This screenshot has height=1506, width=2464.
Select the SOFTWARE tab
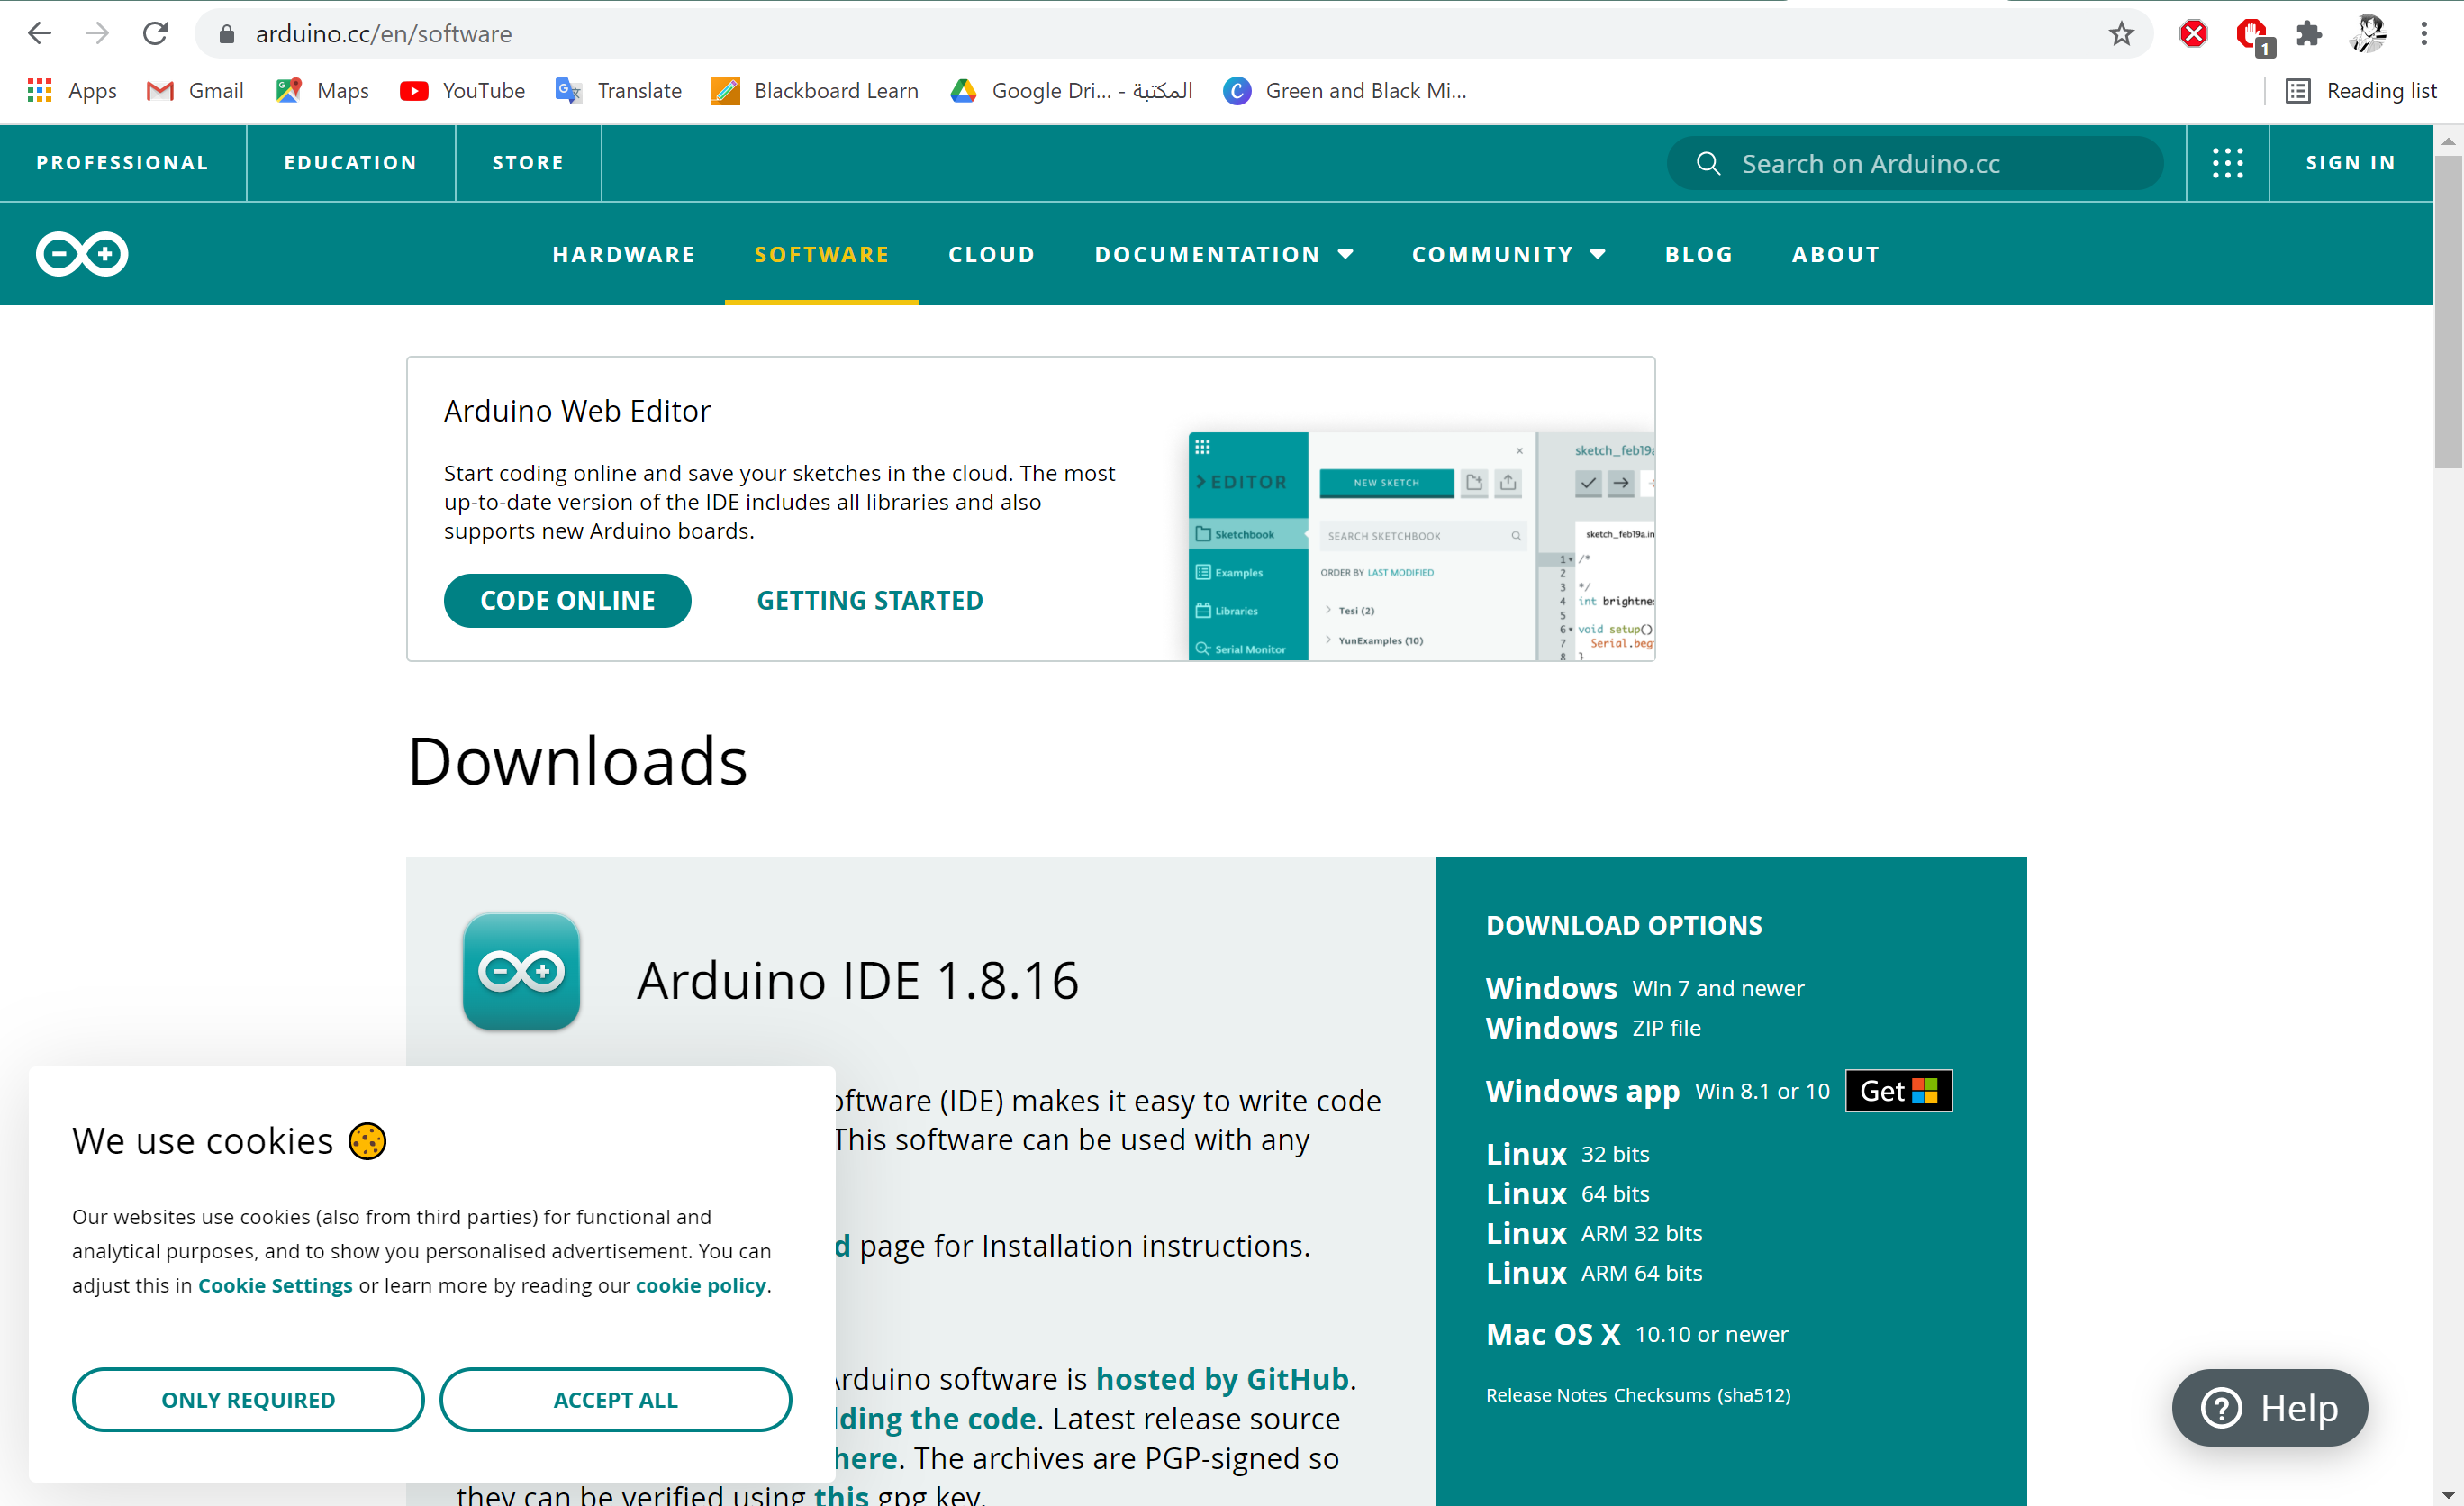(x=822, y=254)
